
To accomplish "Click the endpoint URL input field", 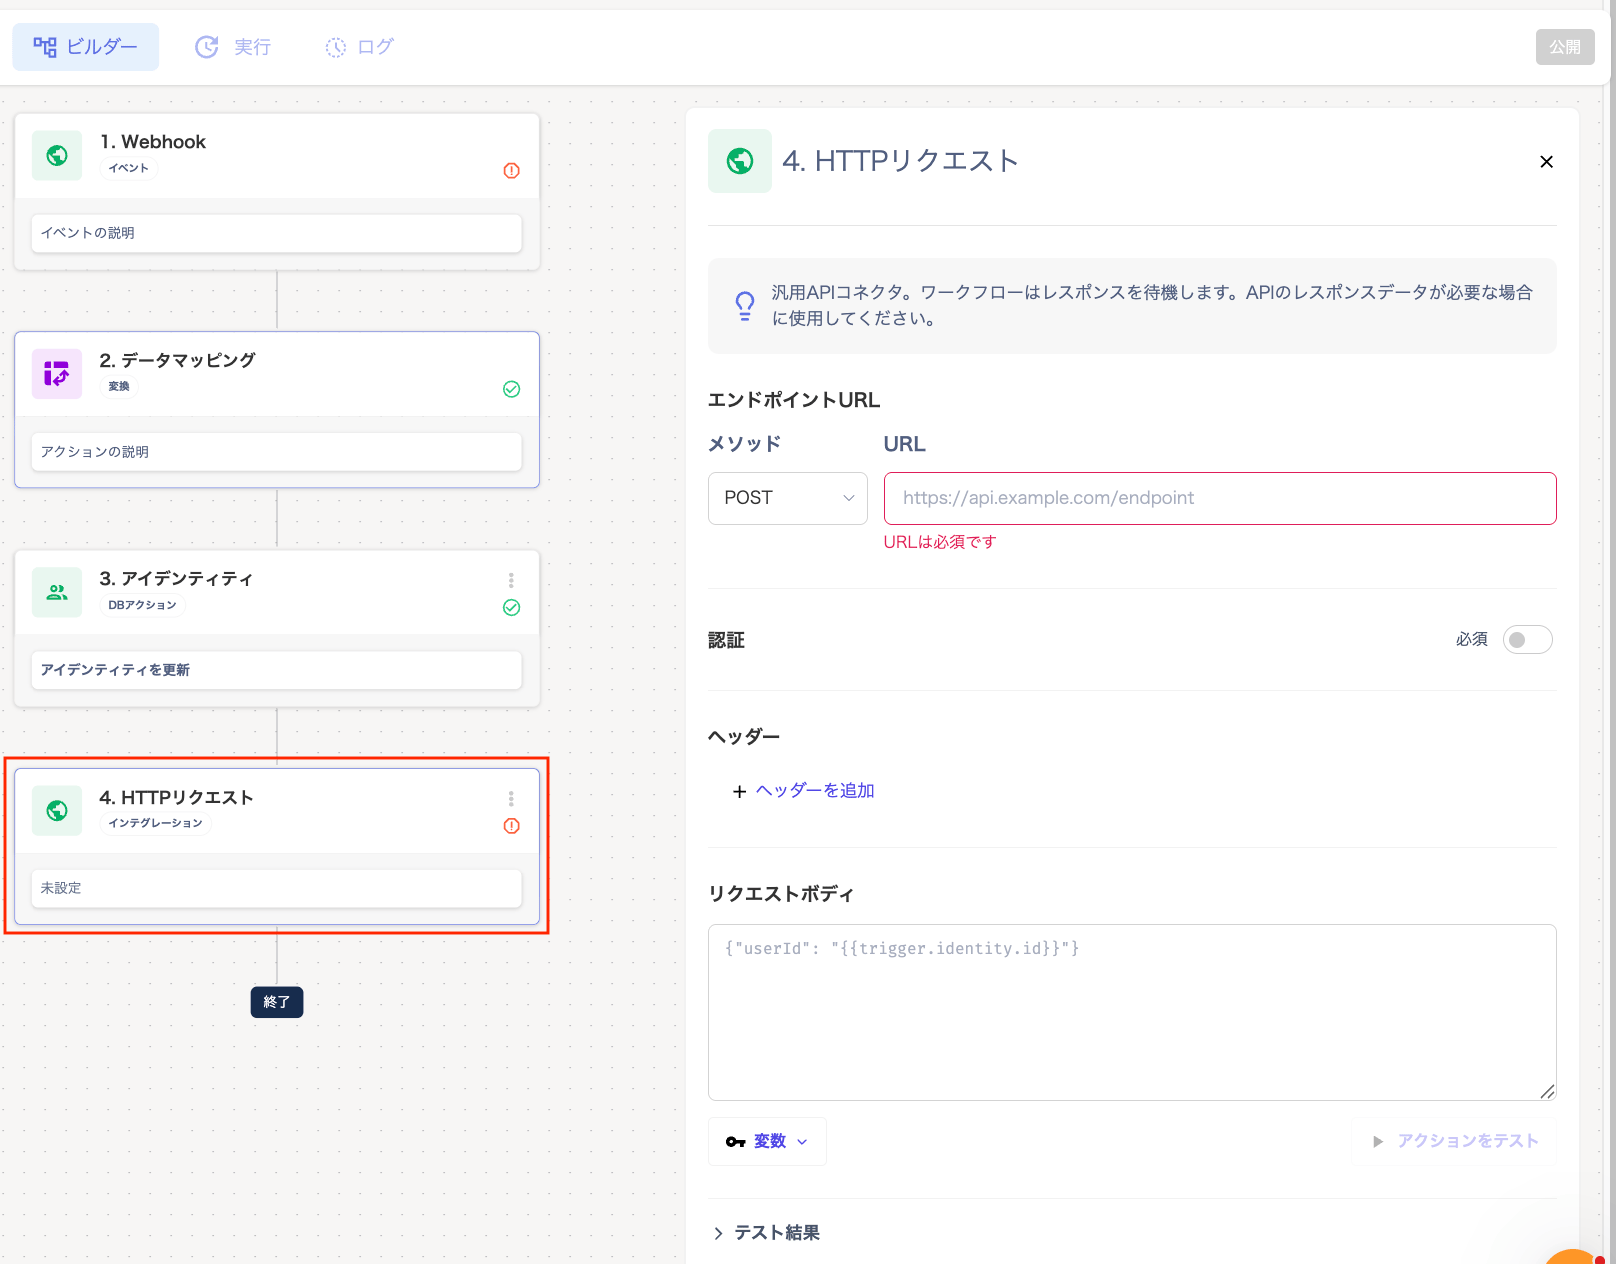I will pos(1220,498).
